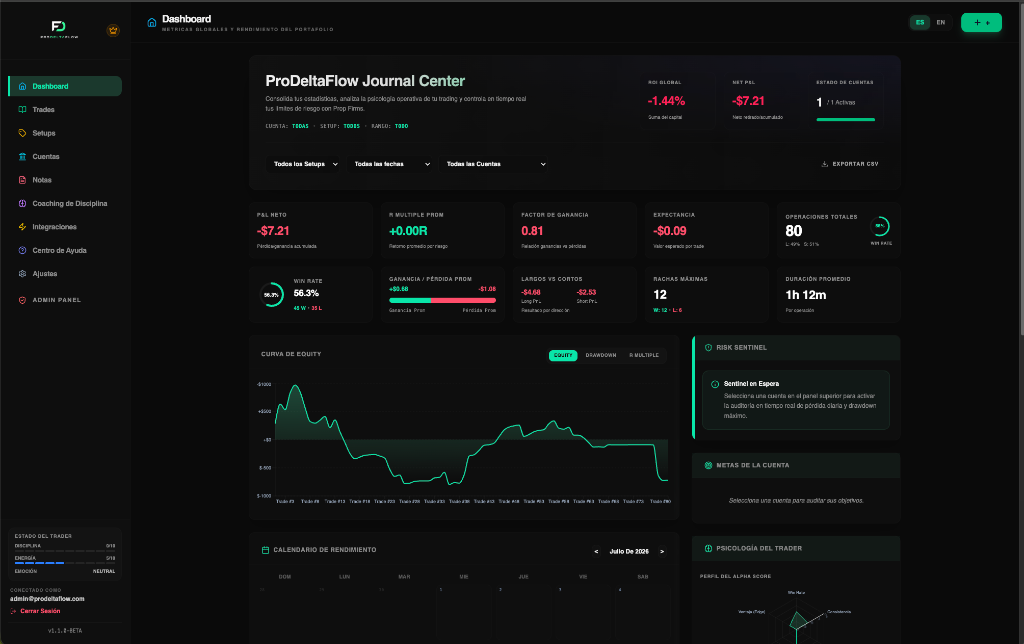Switch language to EN
1024x644 pixels.
(940, 22)
